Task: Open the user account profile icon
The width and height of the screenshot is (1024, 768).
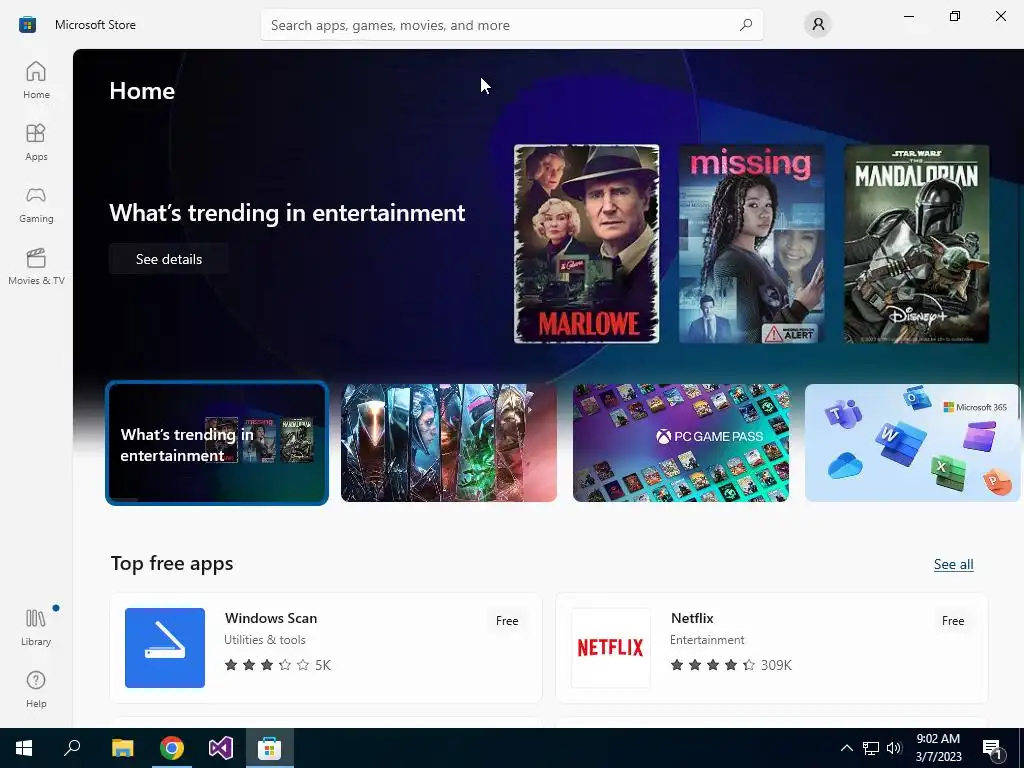Action: 818,25
